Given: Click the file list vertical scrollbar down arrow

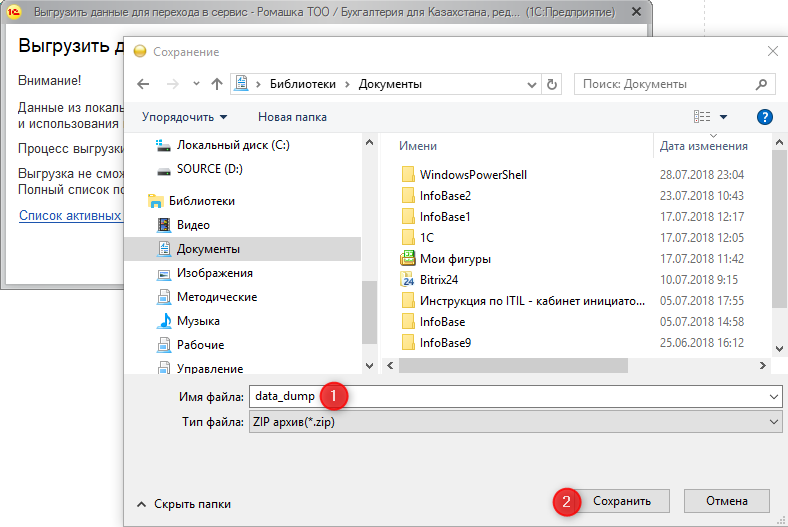Looking at the screenshot, I should (779, 348).
